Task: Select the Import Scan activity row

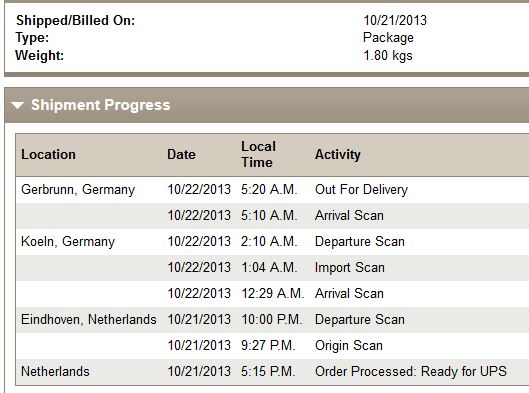Action: click(272, 268)
